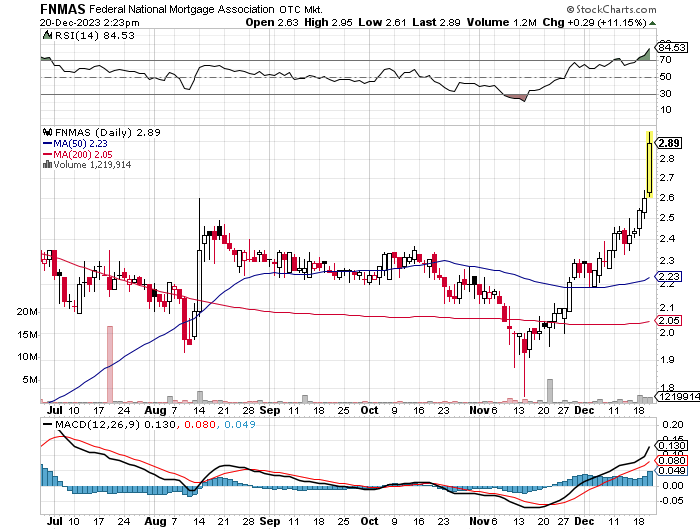The height and width of the screenshot is (530, 700).
Task: Click the 'Open 2.63' value
Action: point(272,22)
